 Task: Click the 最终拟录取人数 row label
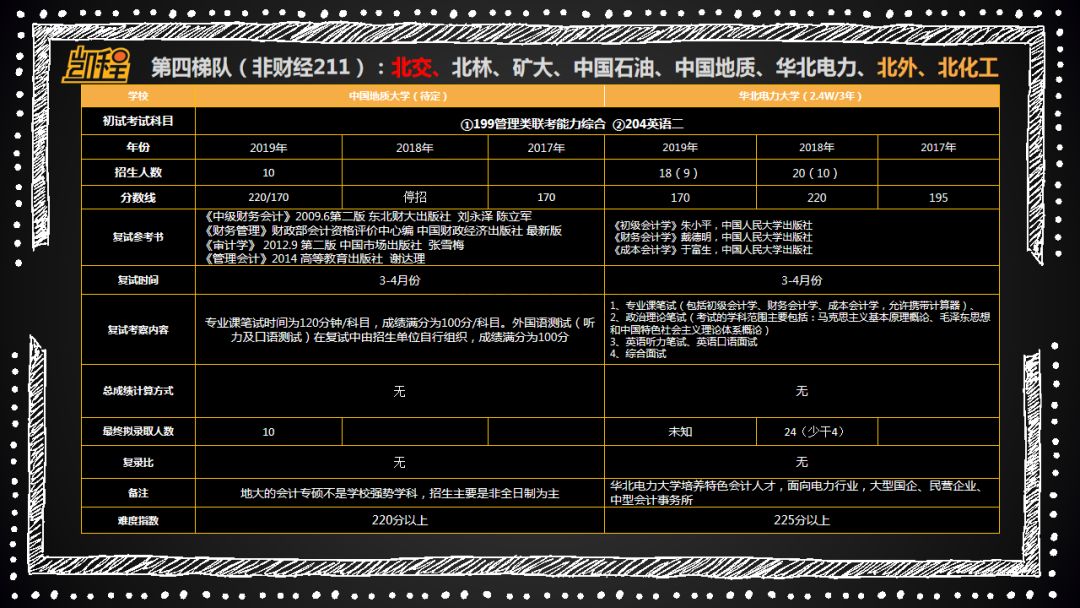[138, 431]
